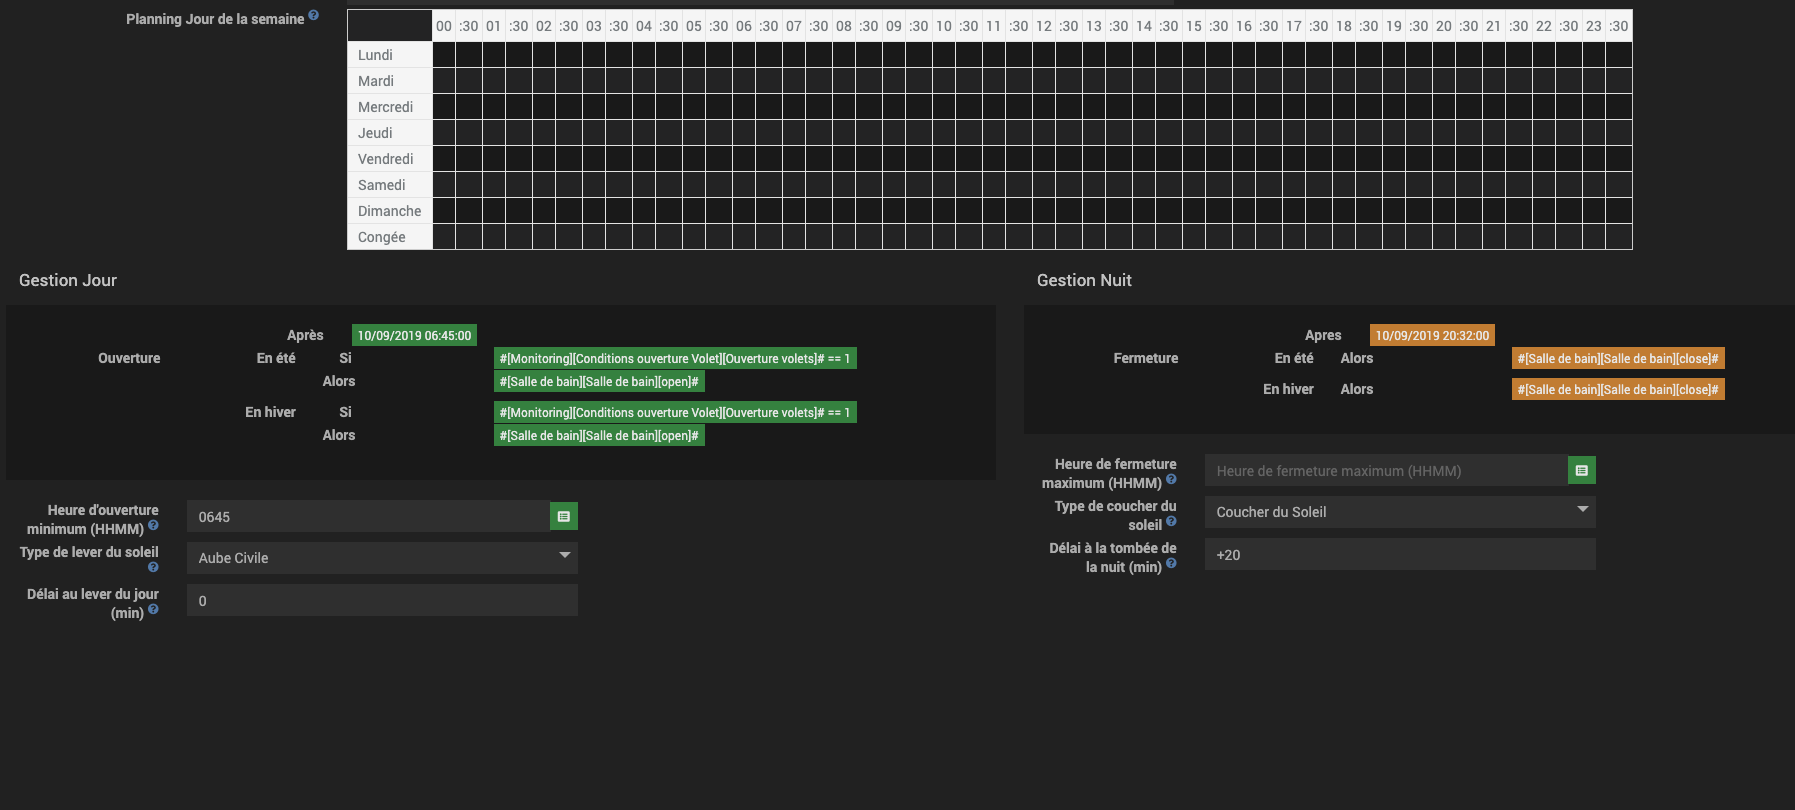Toggle the Samedi cell under hour 10
Image resolution: width=1795 pixels, height=810 pixels.
click(x=944, y=185)
